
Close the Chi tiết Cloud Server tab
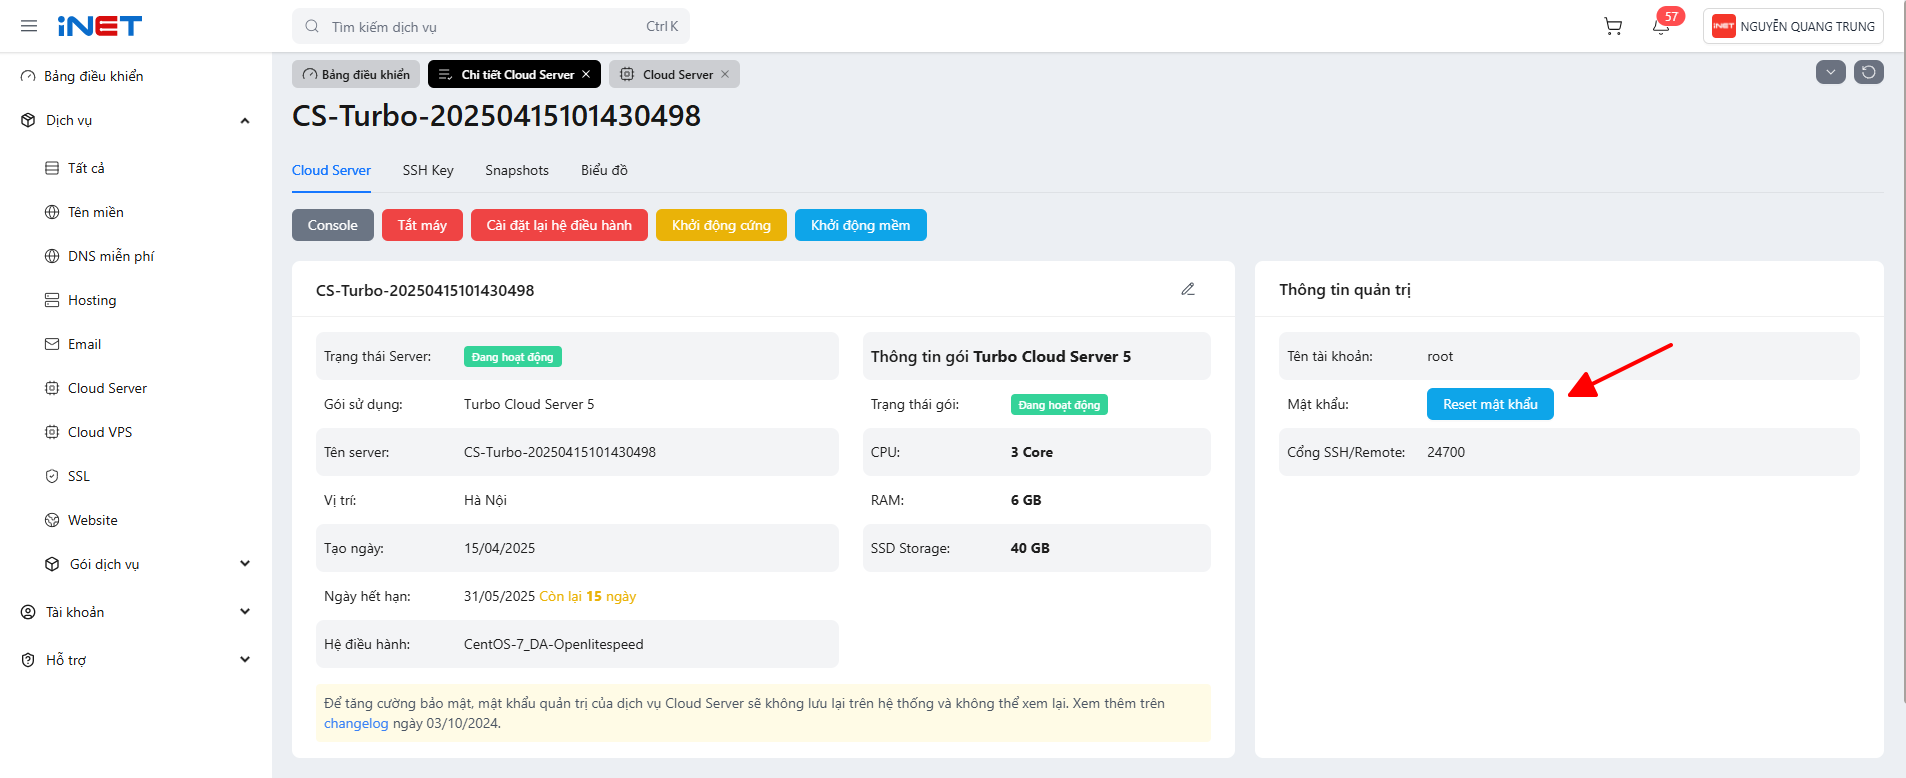(587, 75)
